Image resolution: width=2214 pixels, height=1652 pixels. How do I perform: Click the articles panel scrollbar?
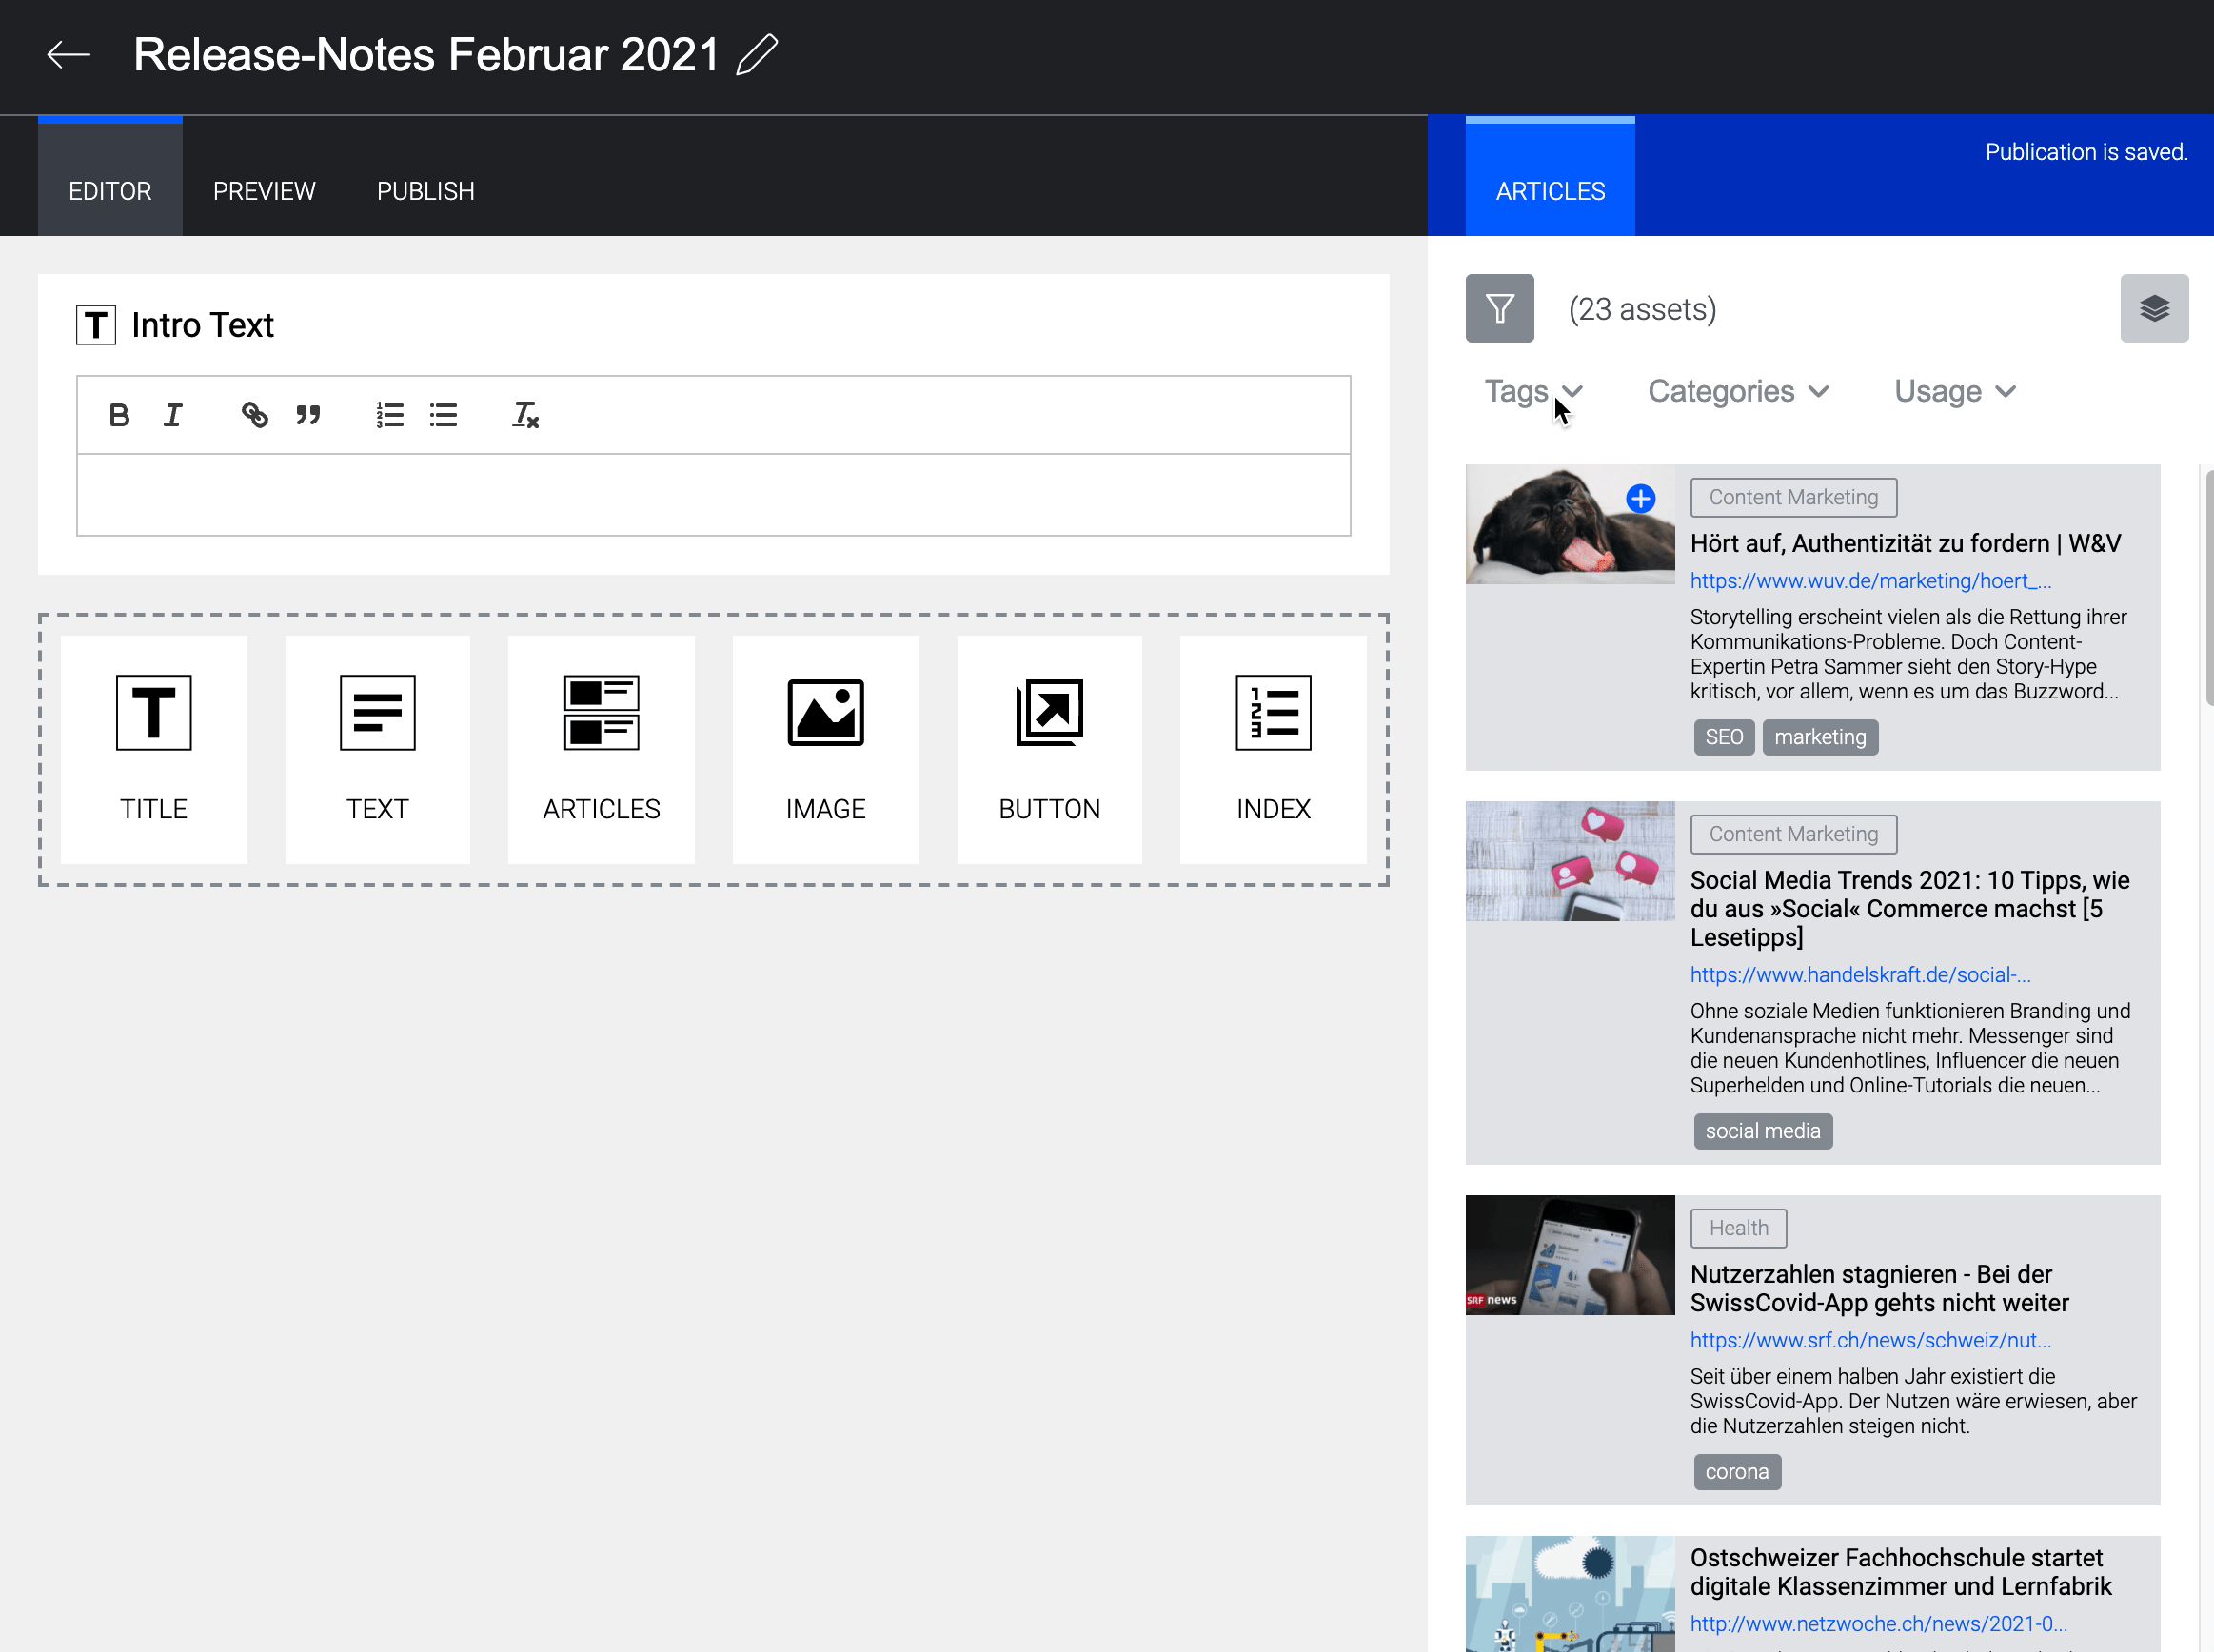[x=2208, y=588]
